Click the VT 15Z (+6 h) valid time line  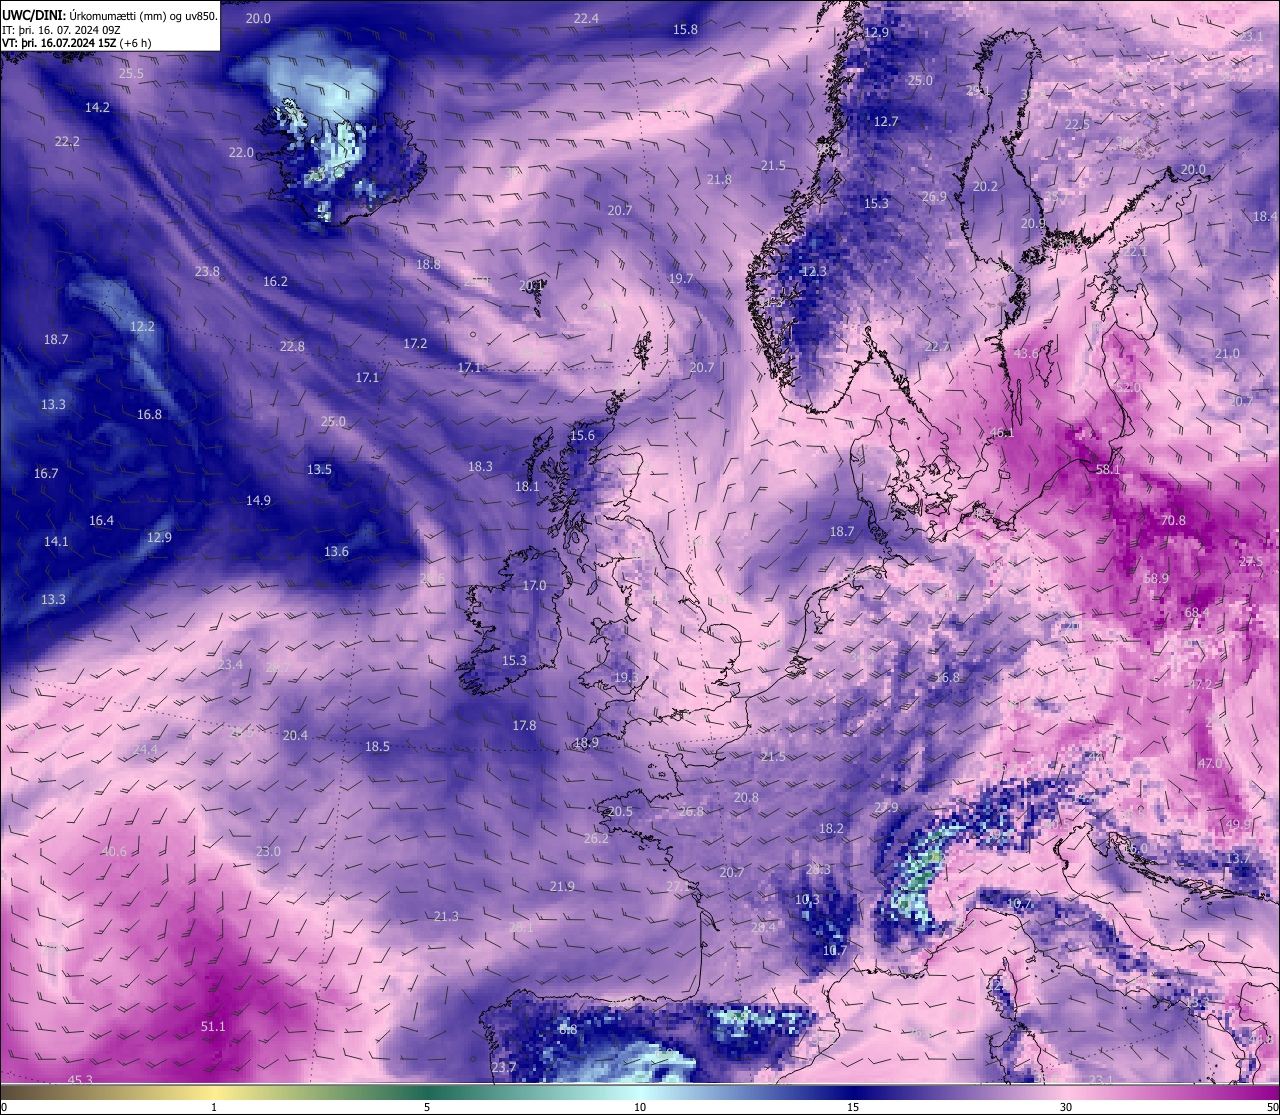tap(77, 43)
